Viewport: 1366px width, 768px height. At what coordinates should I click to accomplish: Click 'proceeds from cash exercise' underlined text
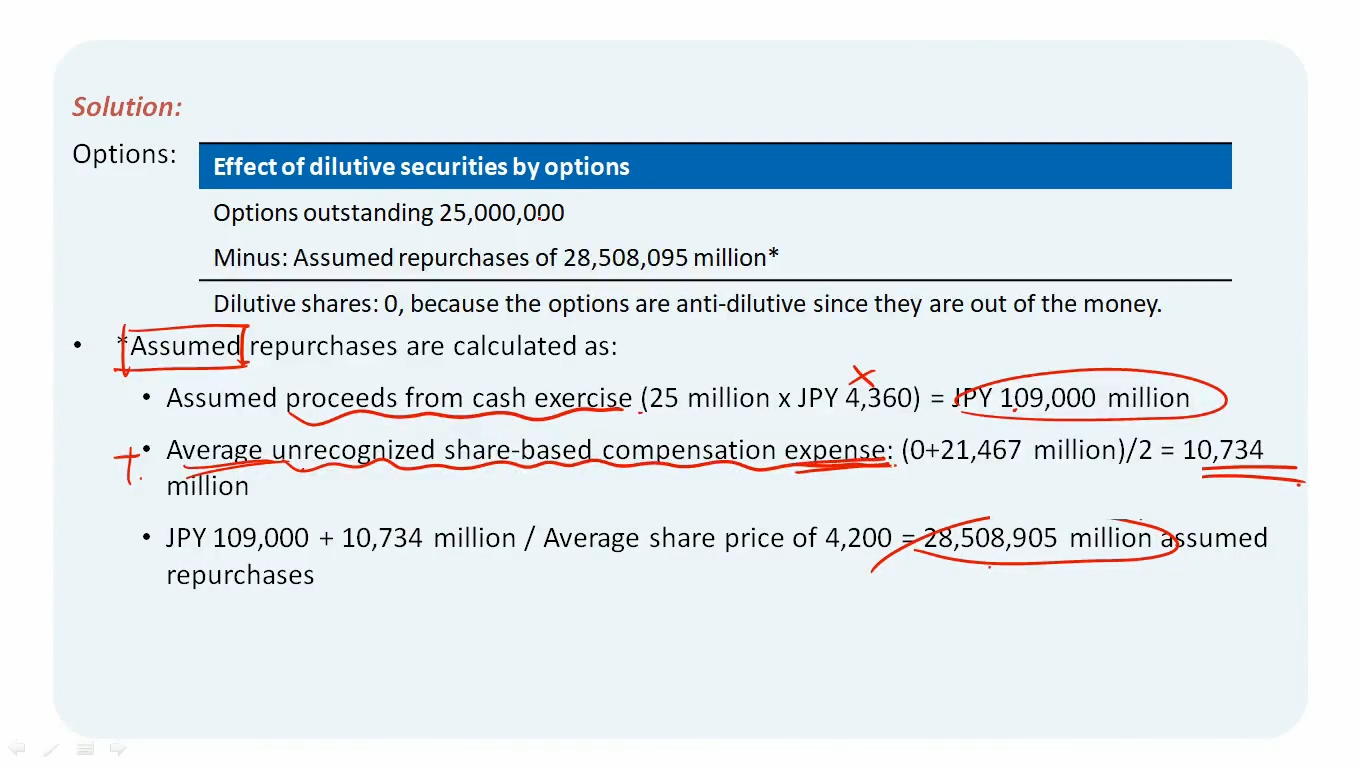459,398
